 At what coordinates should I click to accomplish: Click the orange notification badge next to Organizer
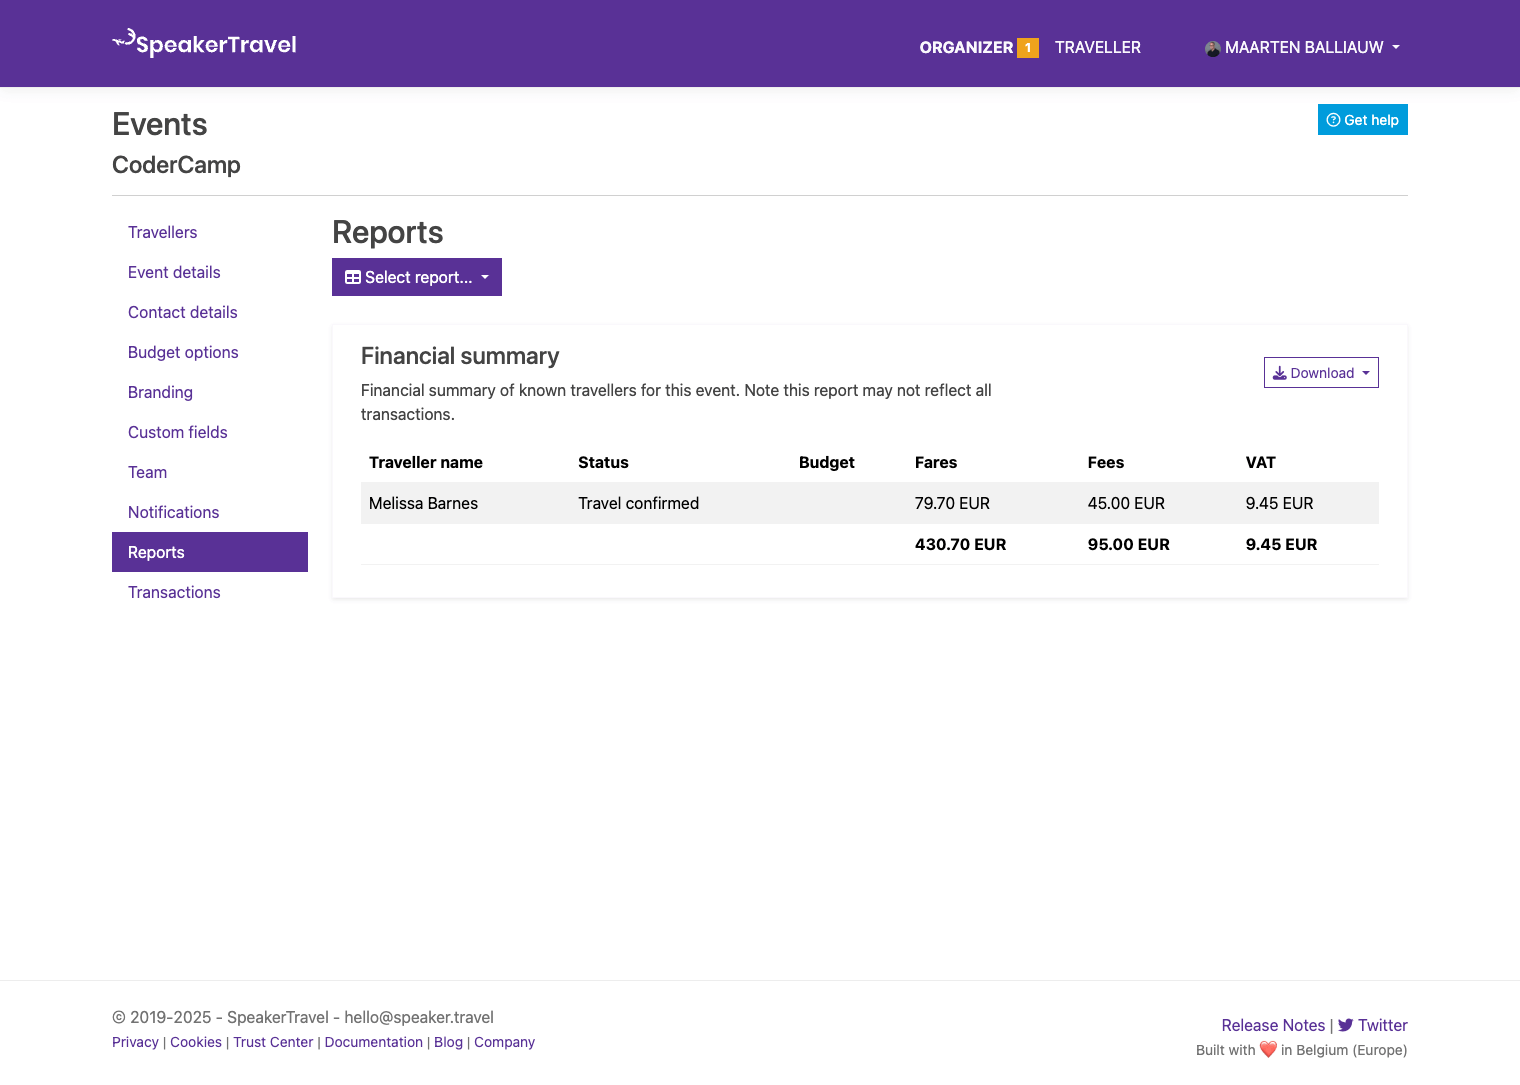tap(1028, 47)
